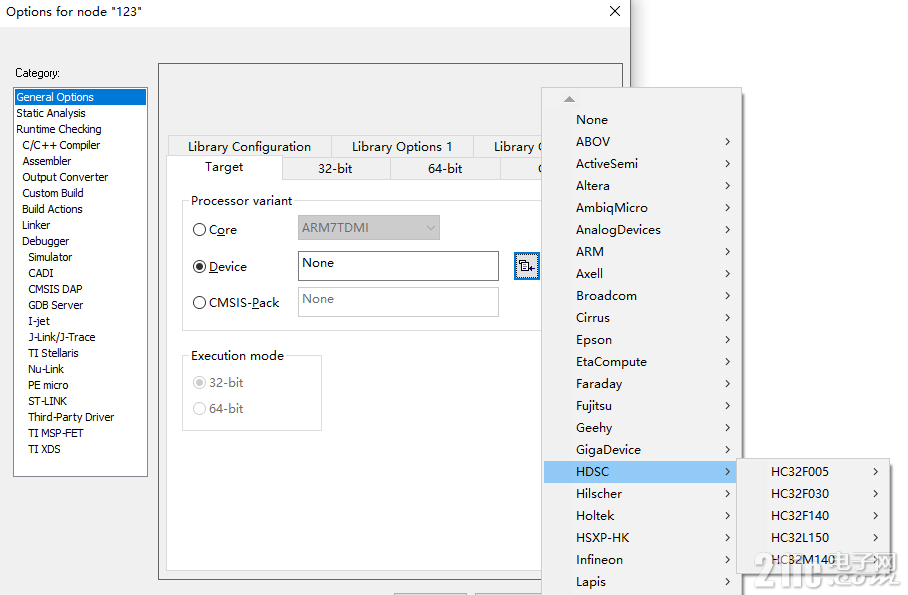Expand the Hilscher vendor submenu
Screen dimensions: 908x595
pyautogui.click(x=641, y=494)
